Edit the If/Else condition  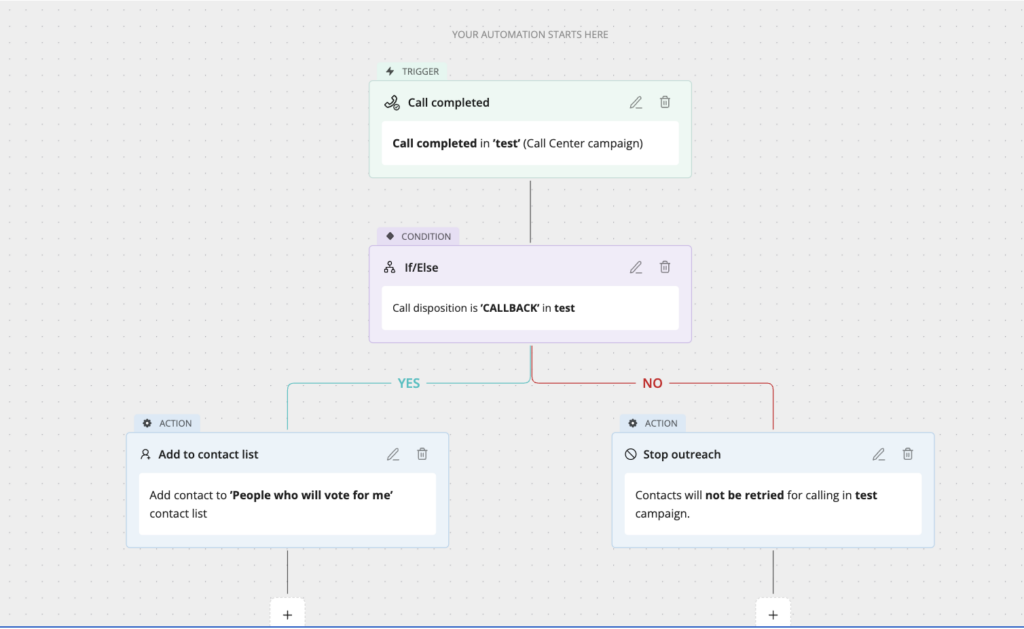[635, 267]
